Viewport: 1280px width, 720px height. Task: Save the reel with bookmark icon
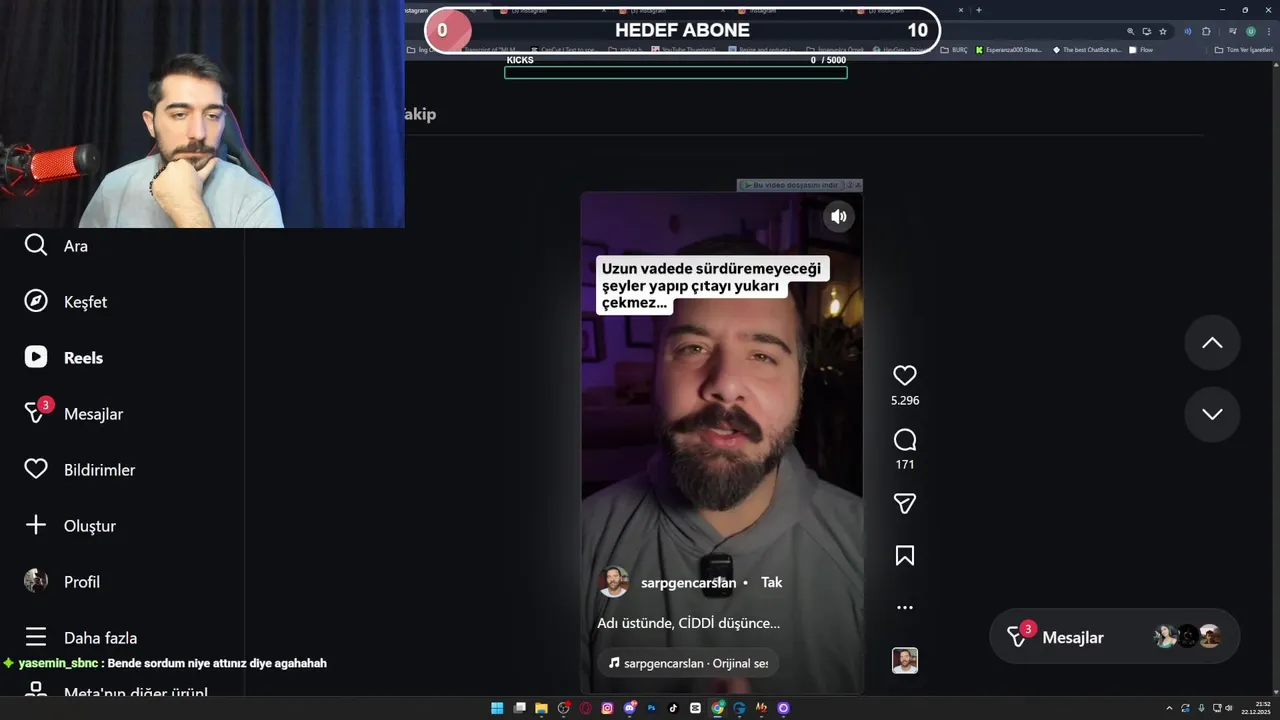pyautogui.click(x=905, y=556)
